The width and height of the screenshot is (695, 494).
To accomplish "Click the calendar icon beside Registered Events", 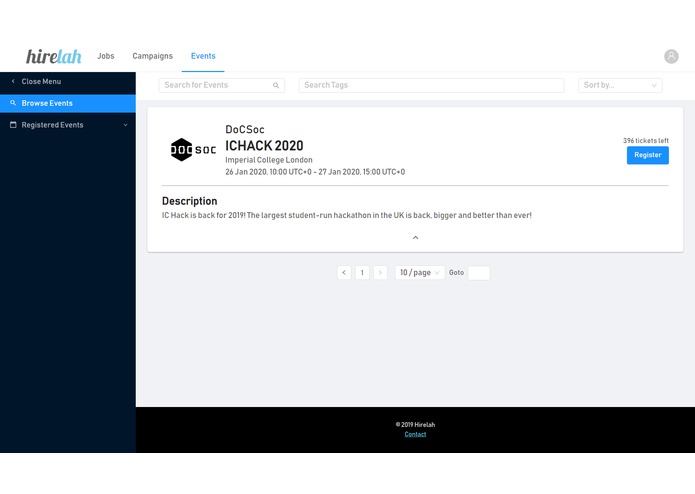I will point(13,125).
